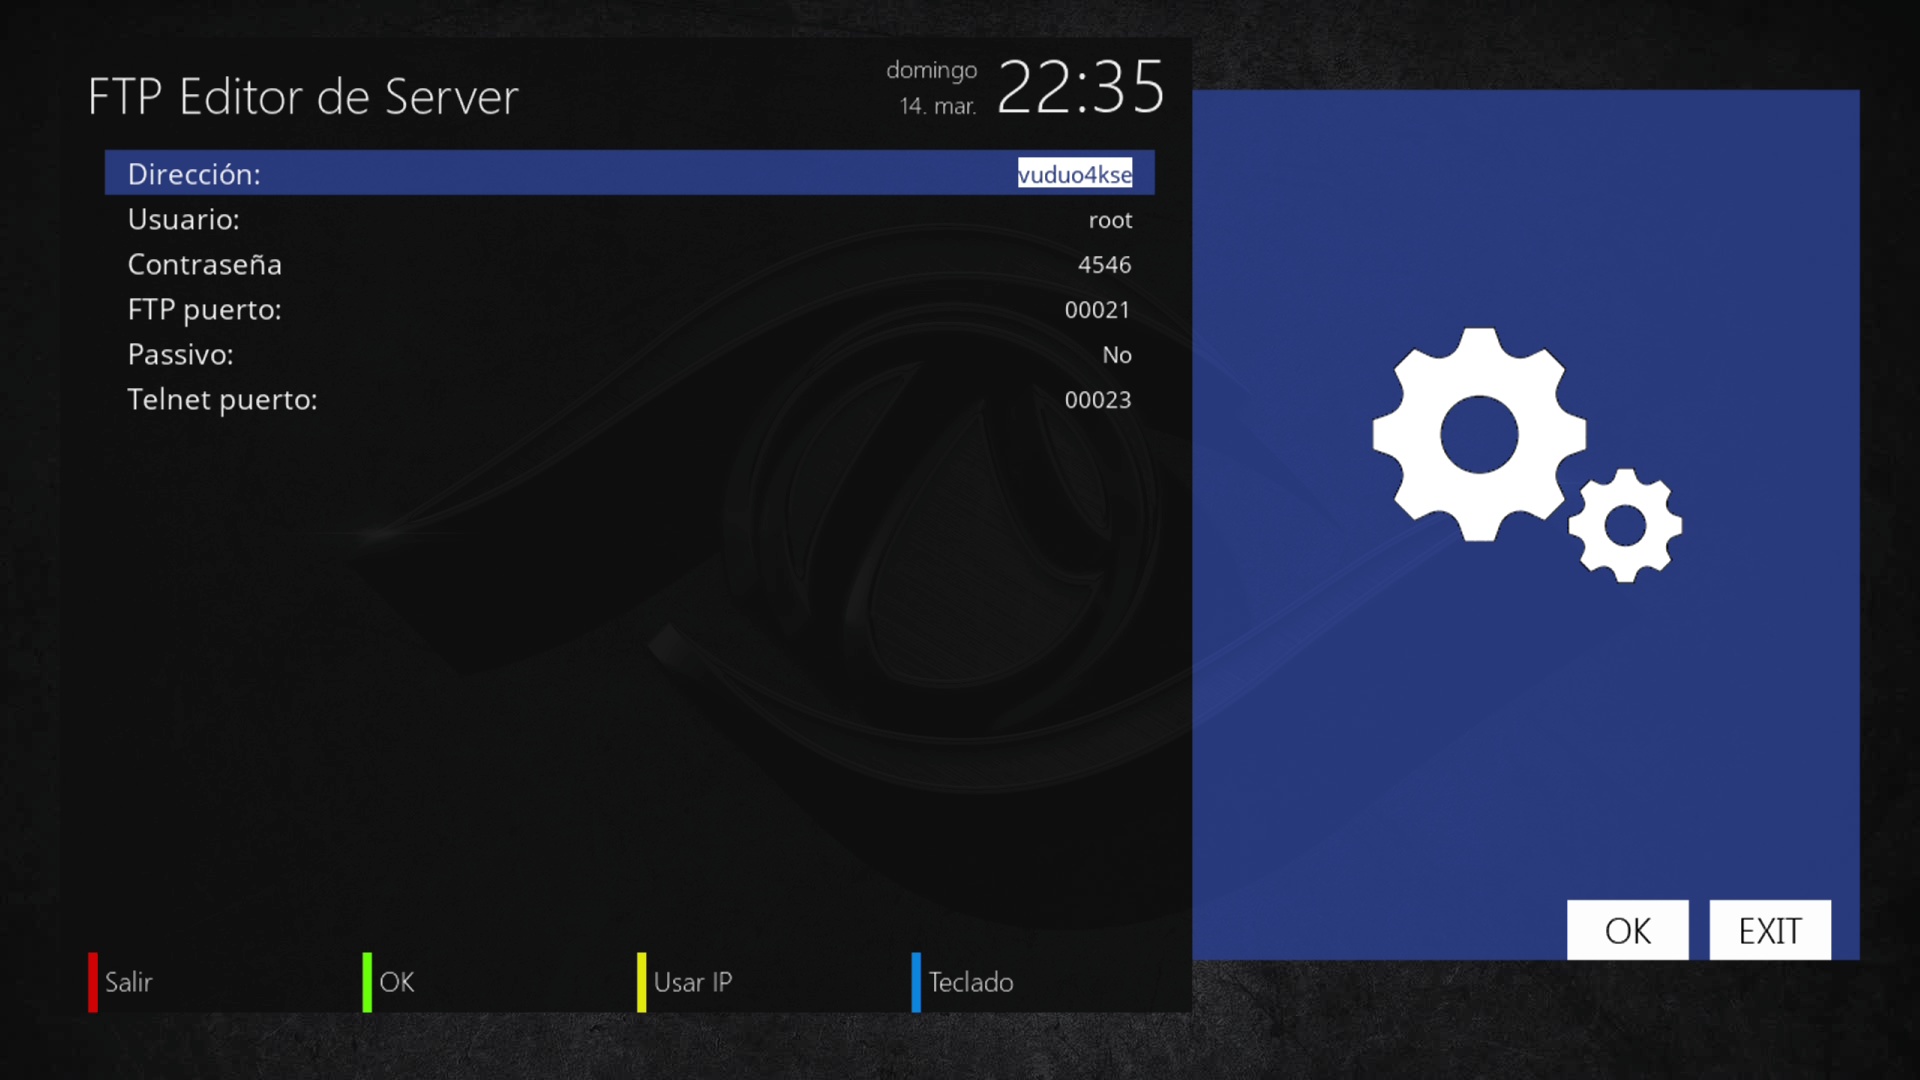Click the white EXIT button
1920x1080 pixels.
pyautogui.click(x=1769, y=930)
